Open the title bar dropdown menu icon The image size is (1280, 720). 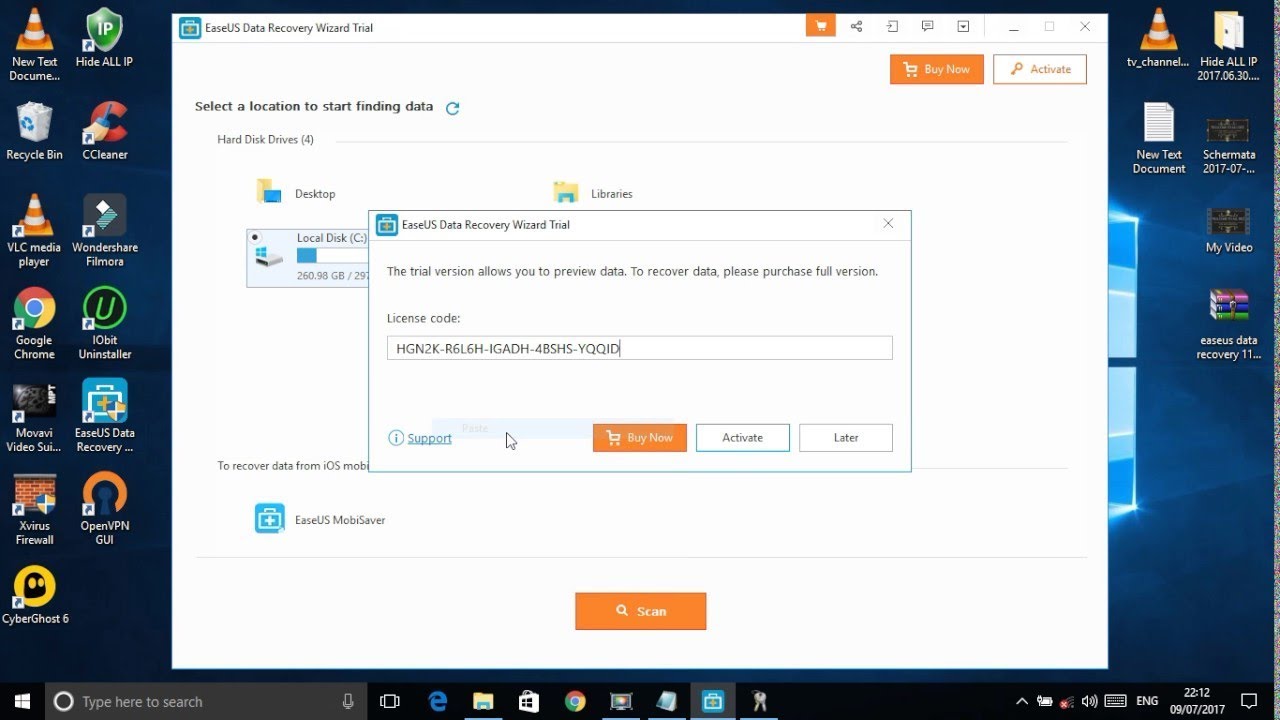pos(963,27)
